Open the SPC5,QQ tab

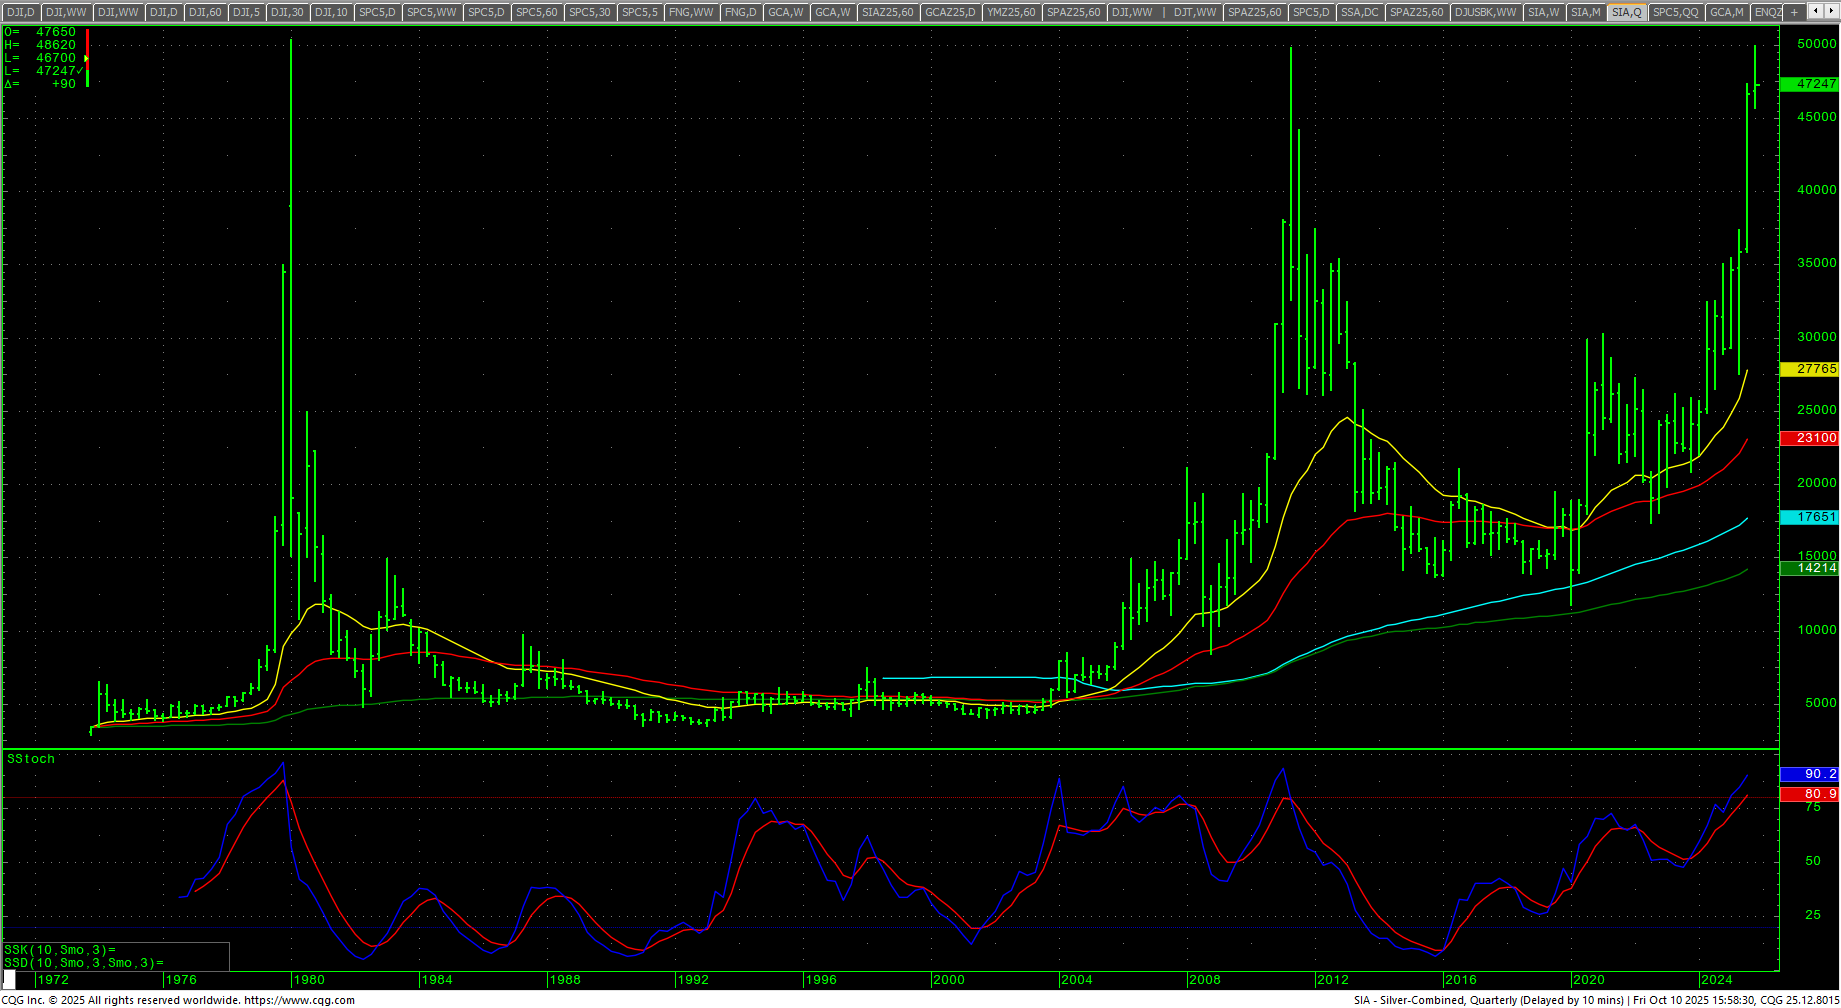(1675, 12)
